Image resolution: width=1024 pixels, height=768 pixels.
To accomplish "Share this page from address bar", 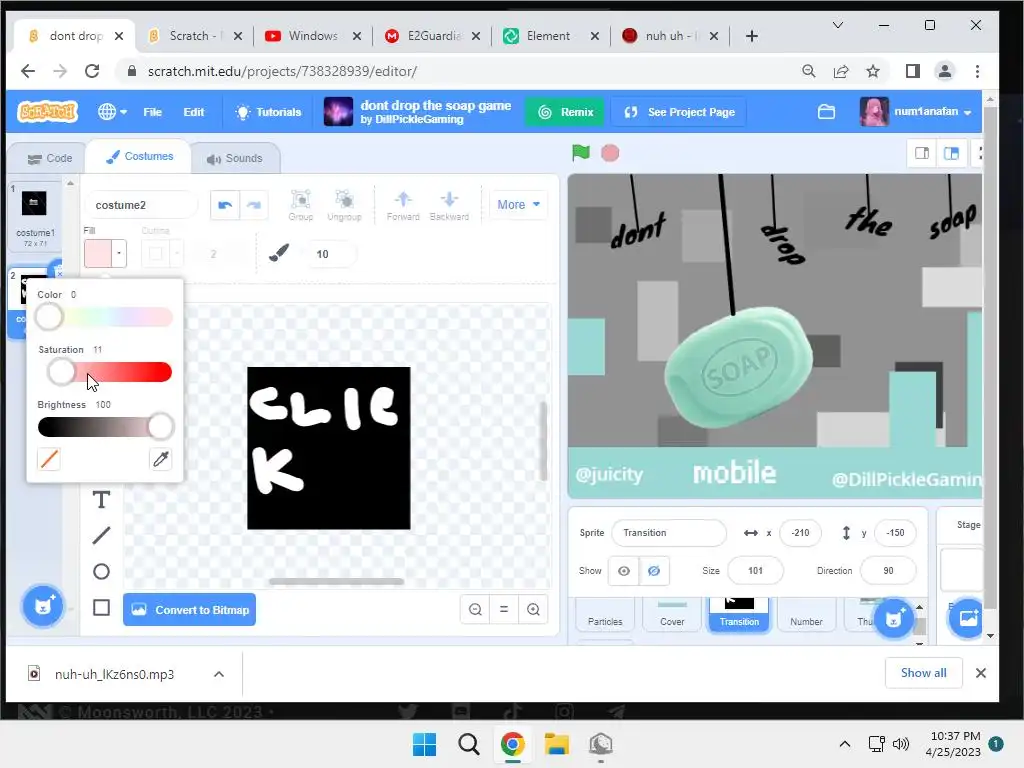I will tap(840, 71).
